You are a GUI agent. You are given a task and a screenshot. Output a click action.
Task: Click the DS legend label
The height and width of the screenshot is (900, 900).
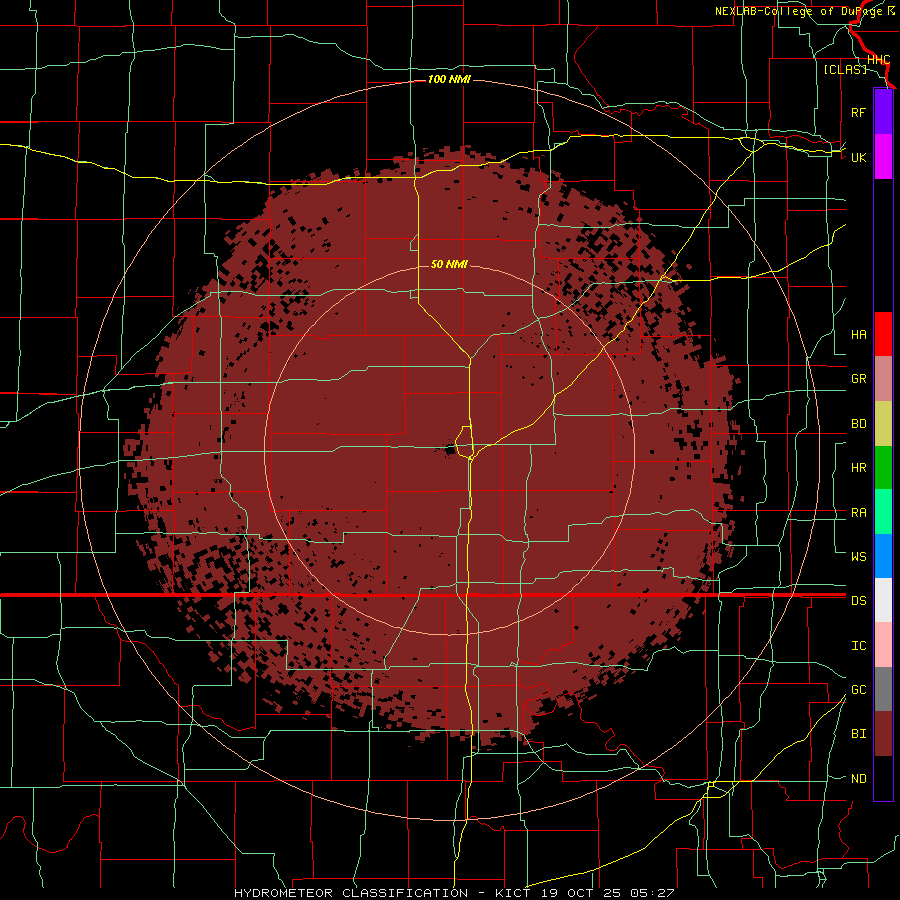coord(858,600)
